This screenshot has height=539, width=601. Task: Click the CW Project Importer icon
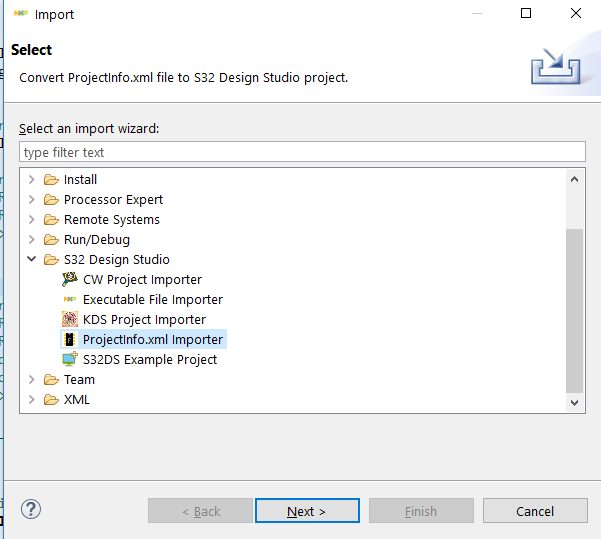70,280
